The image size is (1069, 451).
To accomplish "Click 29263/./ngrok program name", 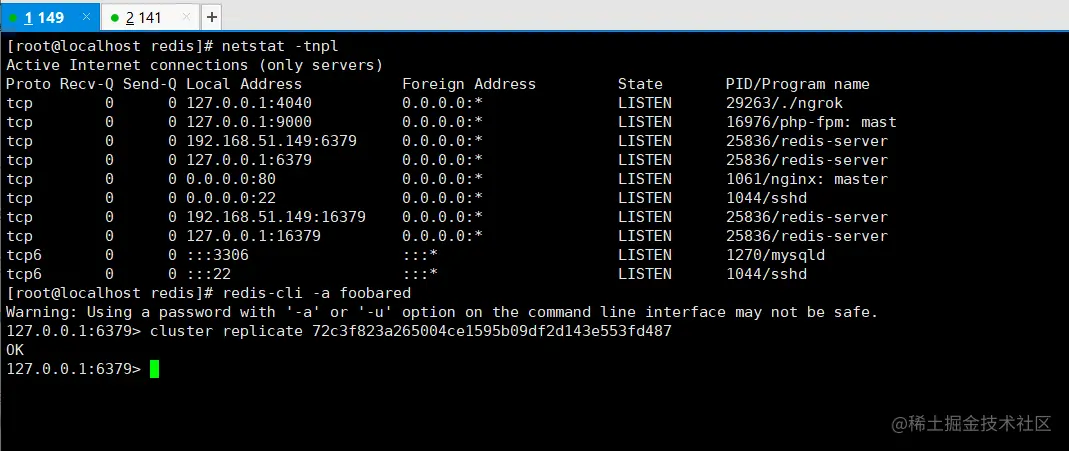I will [784, 104].
